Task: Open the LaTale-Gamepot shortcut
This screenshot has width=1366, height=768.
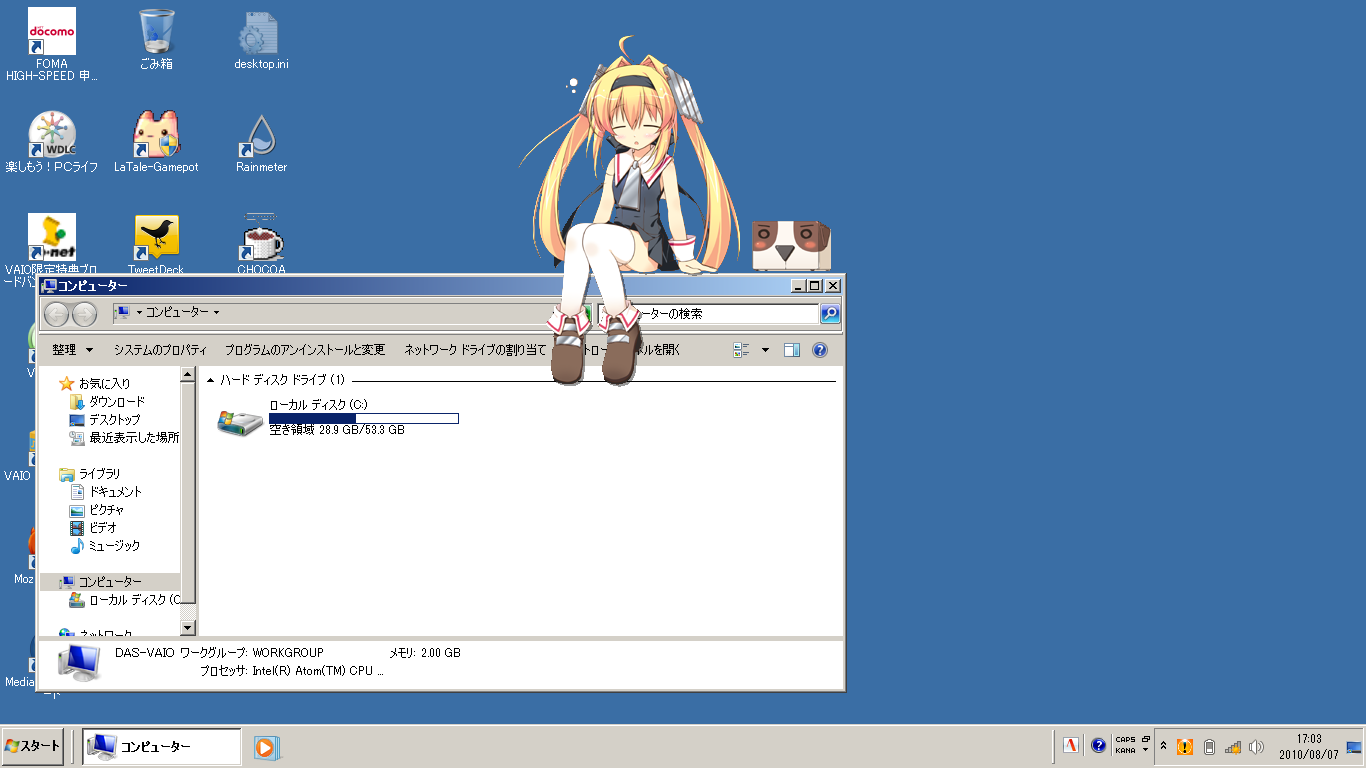Action: pos(156,138)
